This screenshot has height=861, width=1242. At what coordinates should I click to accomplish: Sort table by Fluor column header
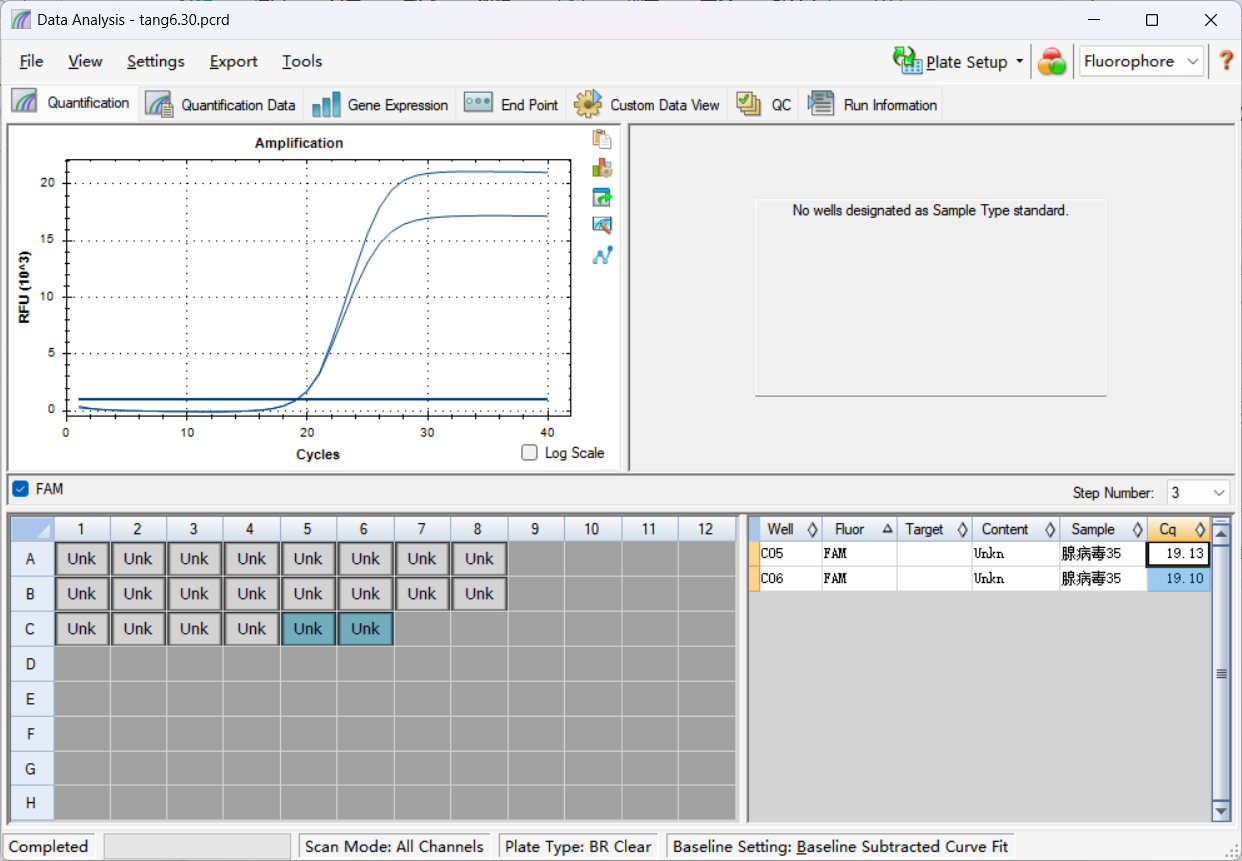coord(859,529)
